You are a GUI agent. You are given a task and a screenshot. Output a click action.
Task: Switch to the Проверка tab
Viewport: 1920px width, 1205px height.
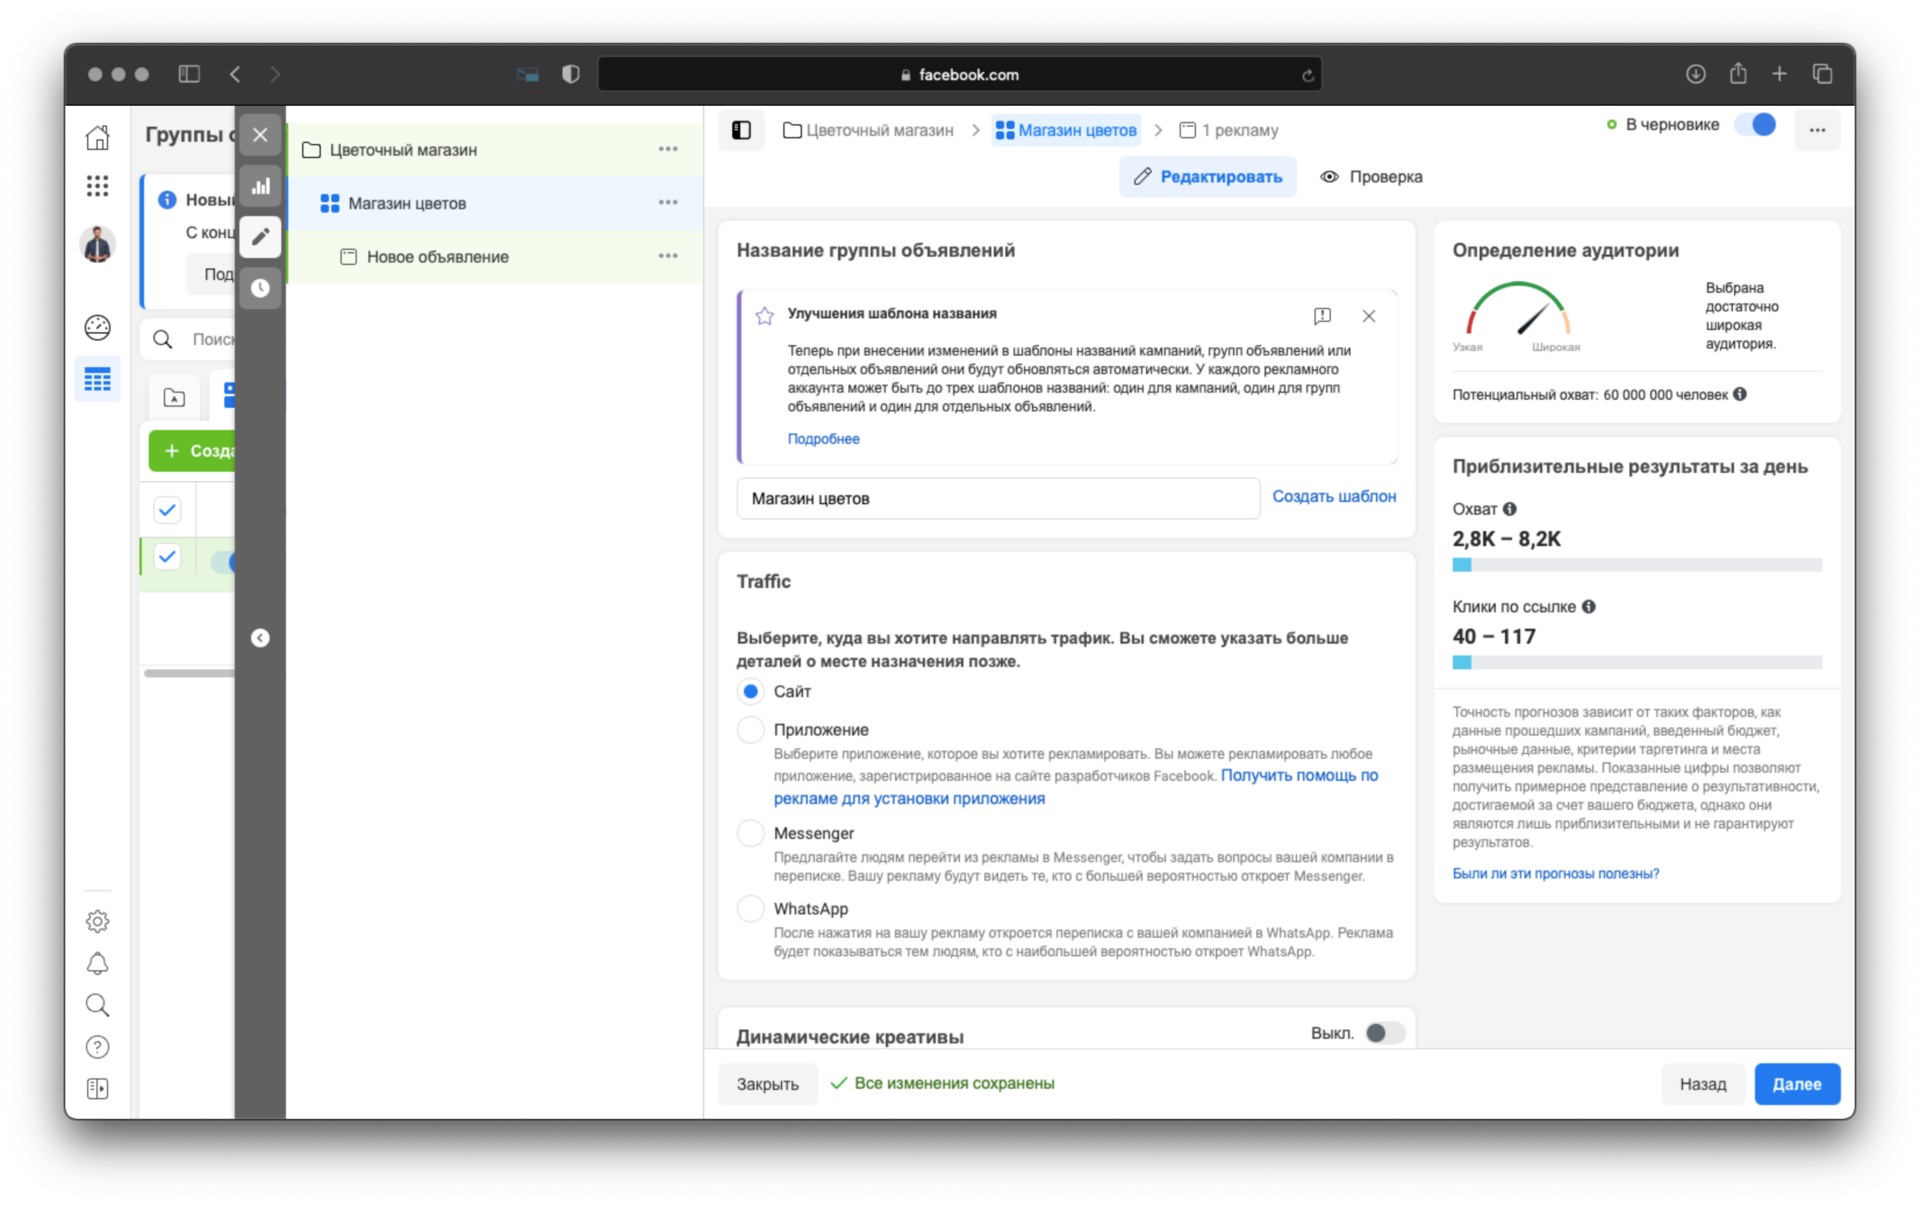tap(1371, 177)
